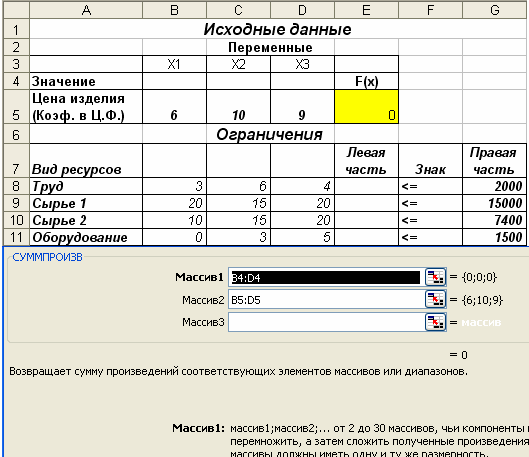Select cell D5 with value 9
Image resolution: width=529 pixels, height=457 pixels.
(x=302, y=107)
